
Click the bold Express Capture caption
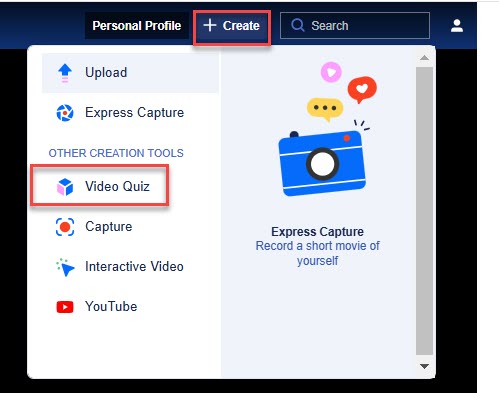pos(317,232)
